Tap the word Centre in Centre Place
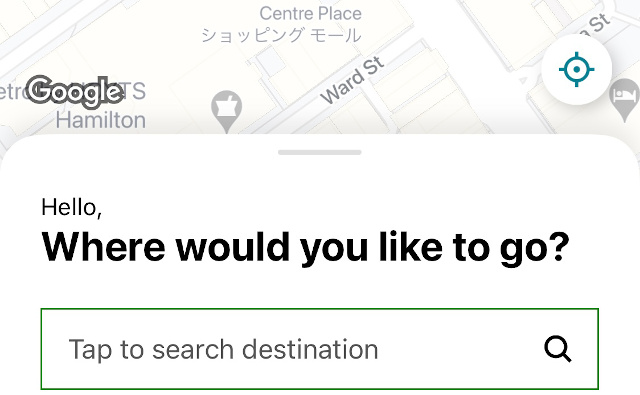The image size is (640, 395). point(287,13)
